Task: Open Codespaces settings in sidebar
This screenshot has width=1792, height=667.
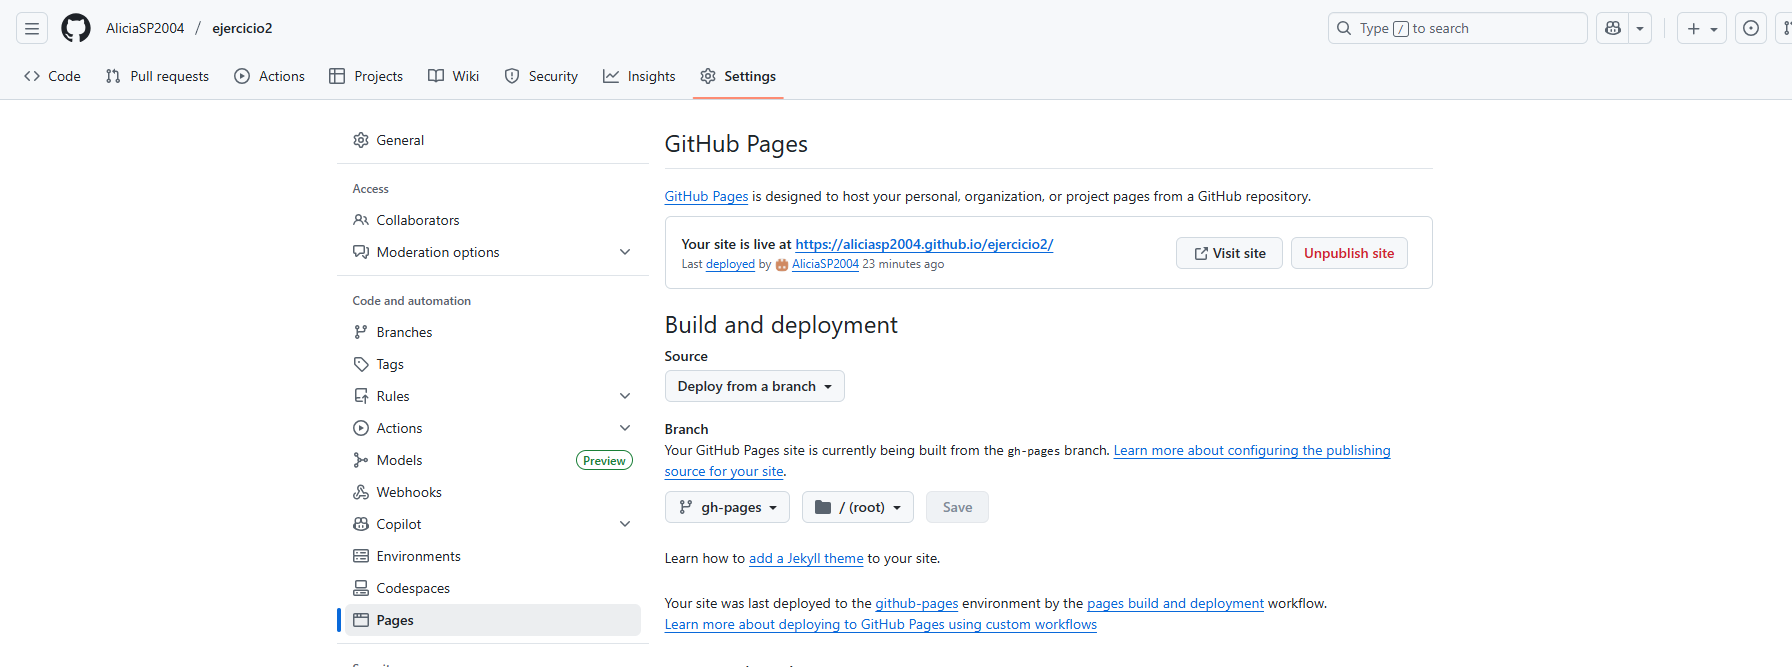Action: 412,588
